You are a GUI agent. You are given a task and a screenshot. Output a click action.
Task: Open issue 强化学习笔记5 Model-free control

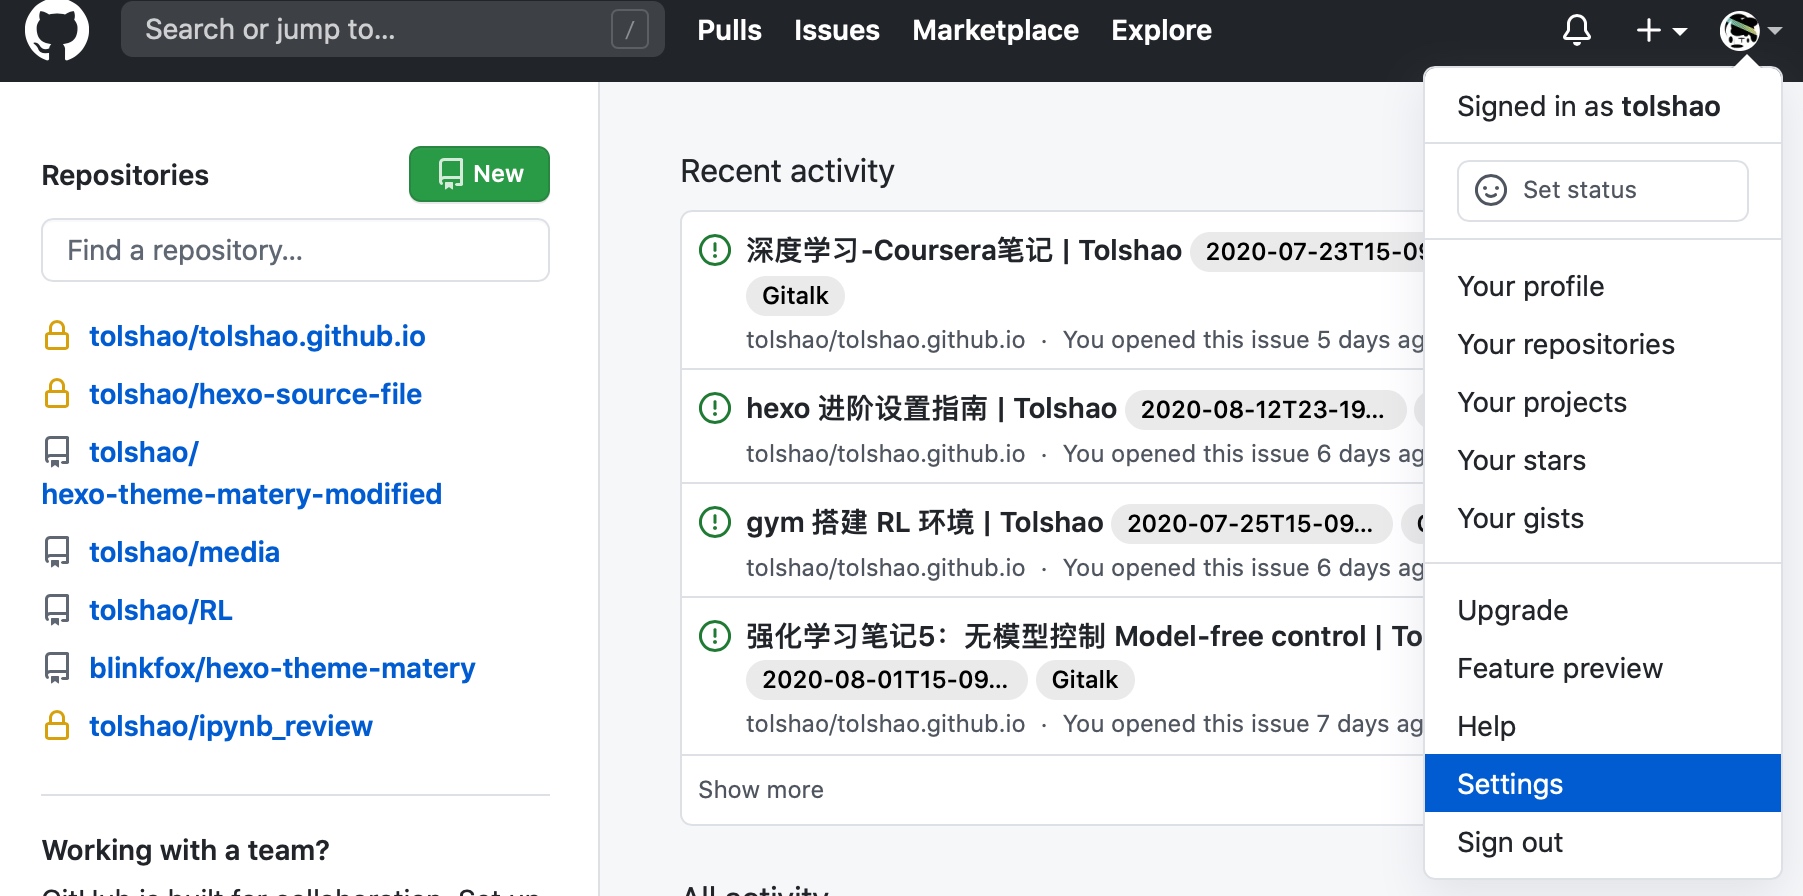pyautogui.click(x=1084, y=636)
